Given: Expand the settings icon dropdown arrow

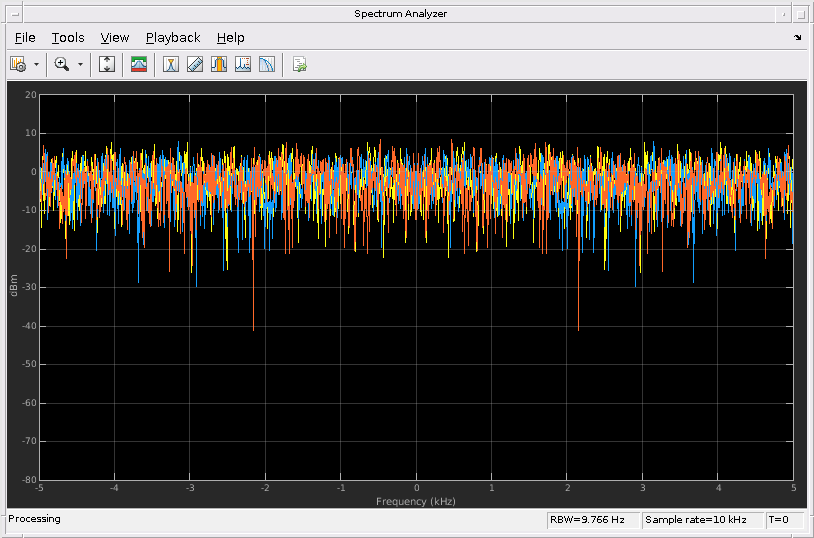Looking at the screenshot, I should point(37,64).
